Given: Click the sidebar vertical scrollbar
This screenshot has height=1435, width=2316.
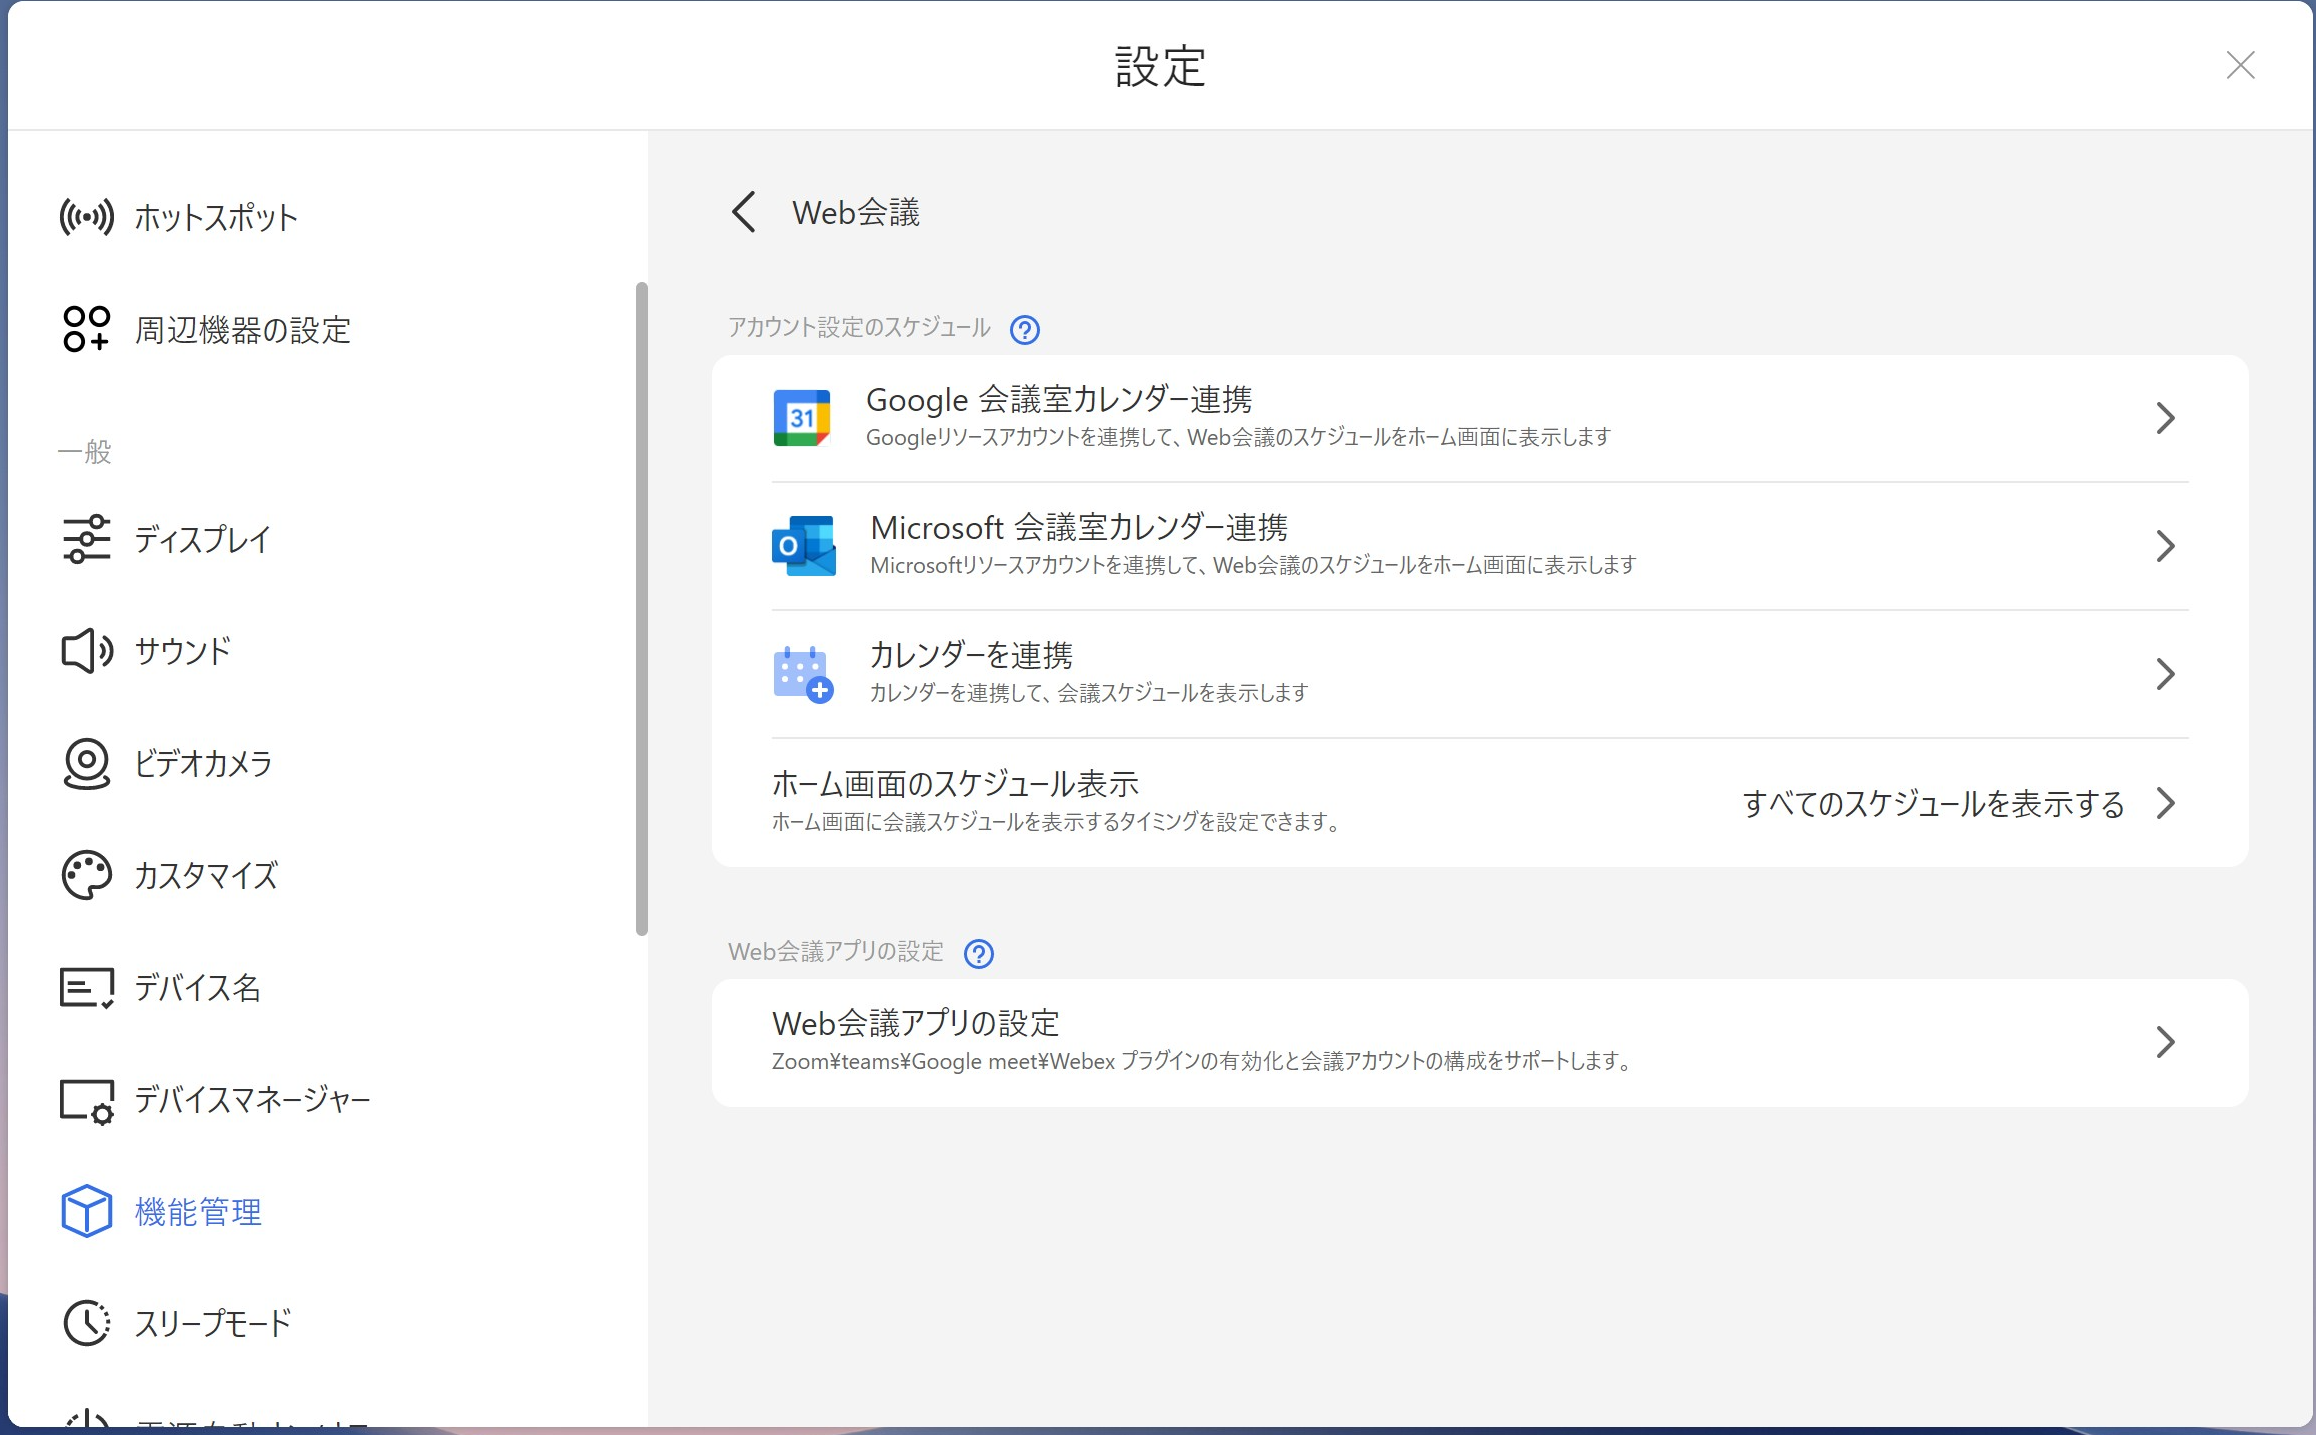Looking at the screenshot, I should point(641,608).
